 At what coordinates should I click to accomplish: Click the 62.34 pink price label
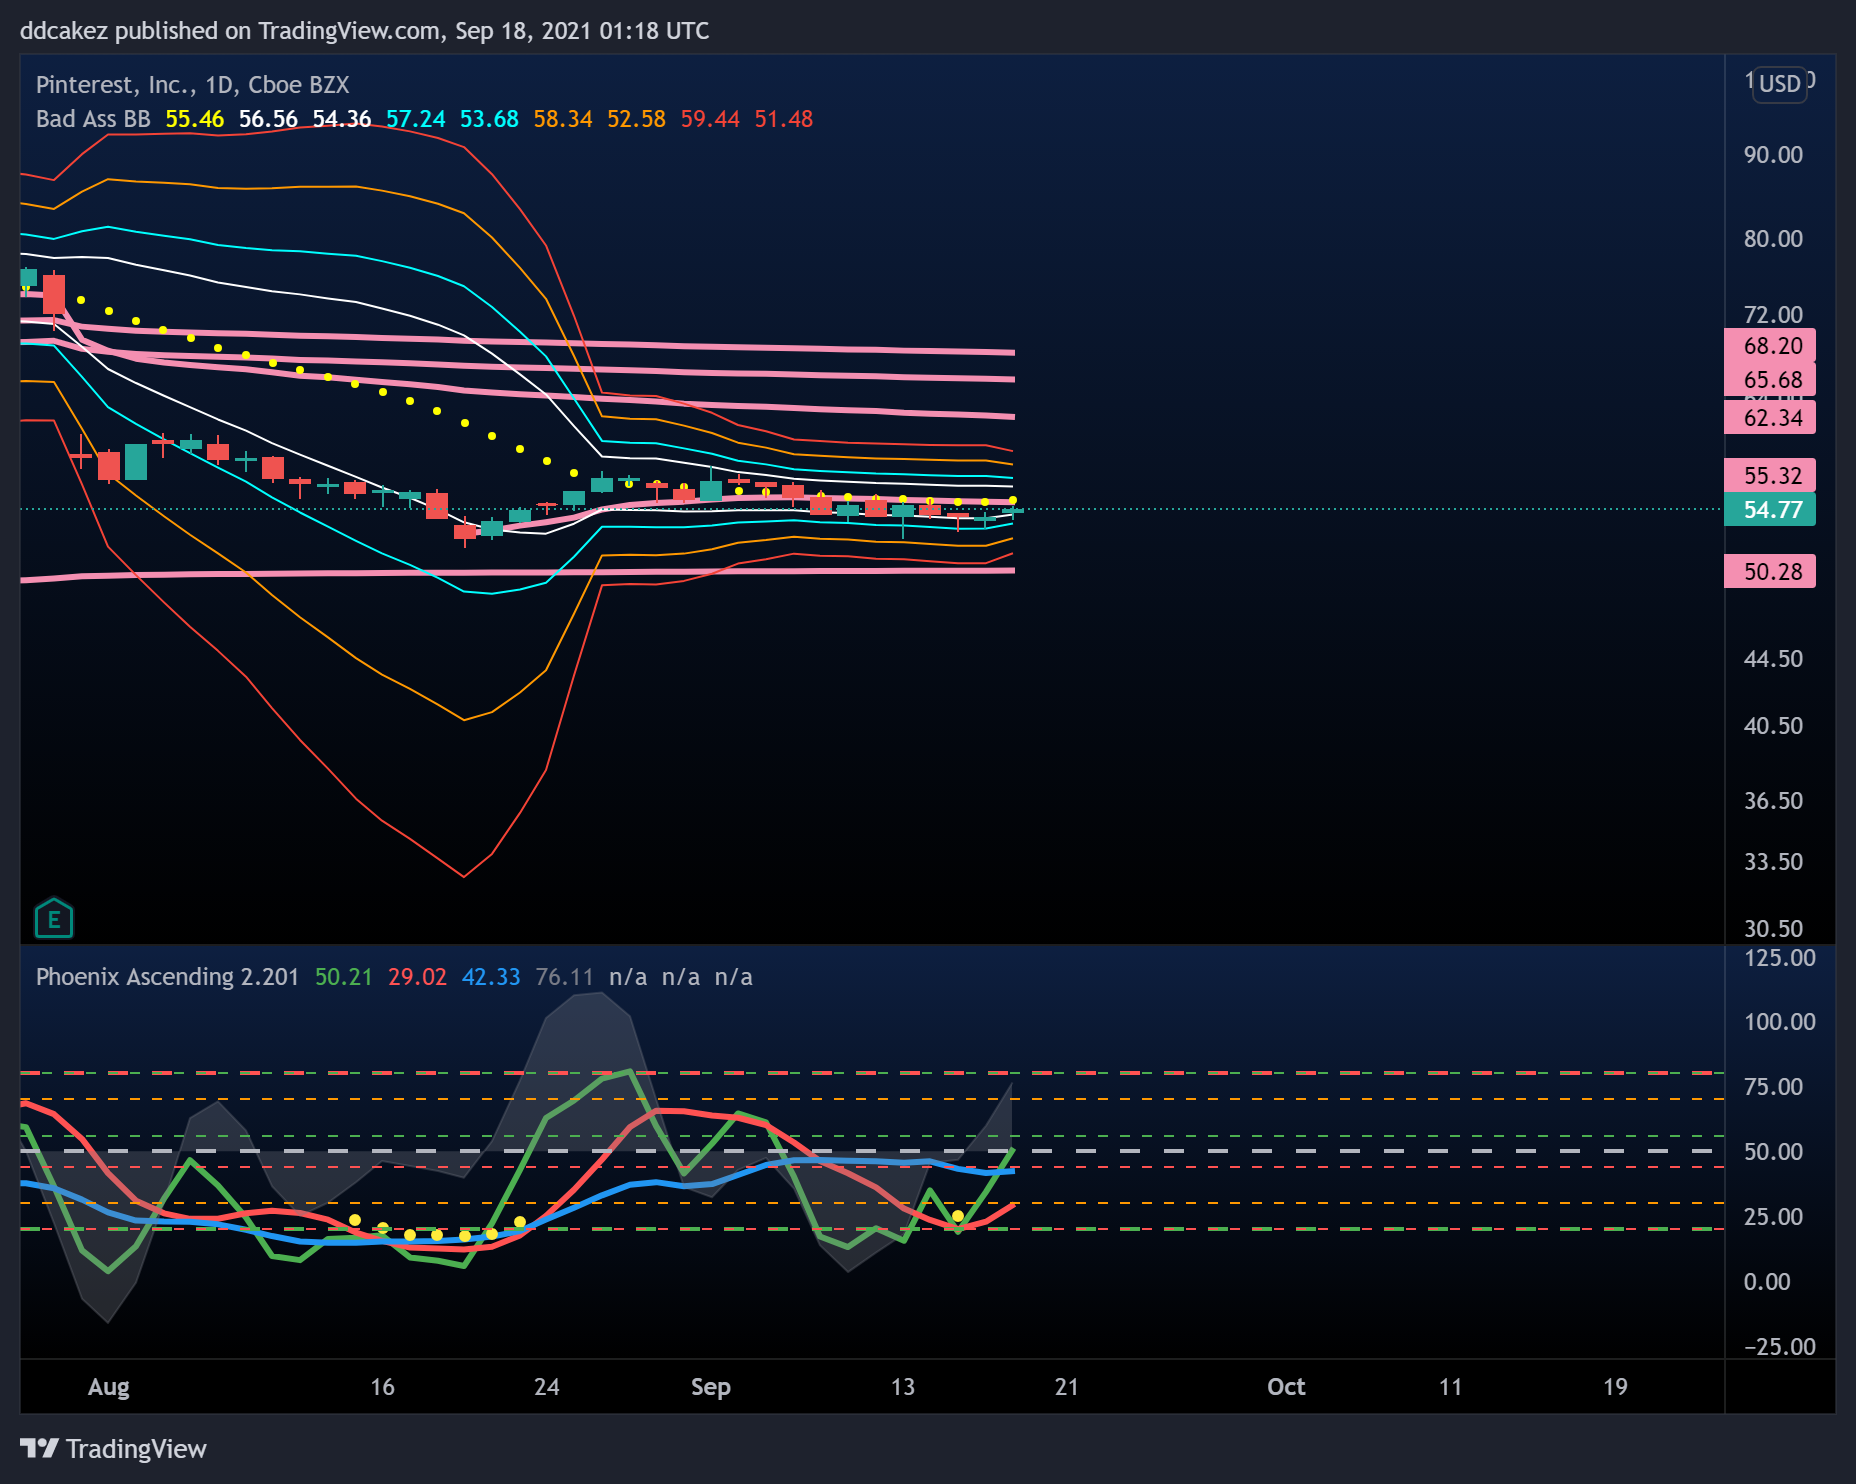coord(1772,418)
